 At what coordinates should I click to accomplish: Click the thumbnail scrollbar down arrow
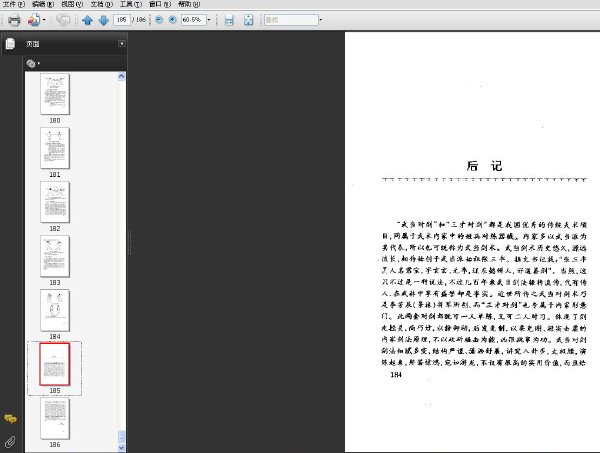[x=122, y=448]
